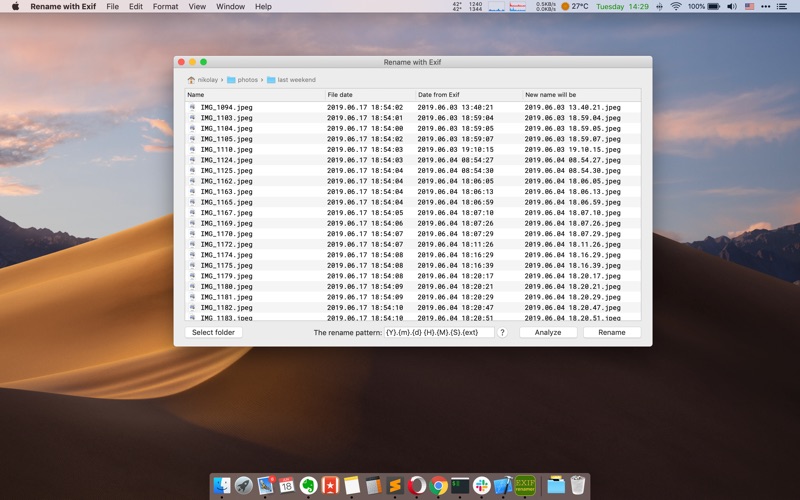
Task: Open the gray-orange calculator icon in Dock
Action: click(x=373, y=485)
